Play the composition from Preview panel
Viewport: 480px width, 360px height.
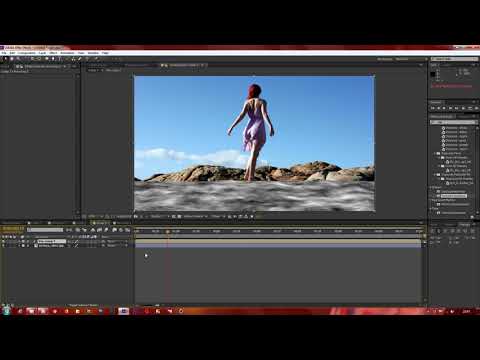pyautogui.click(x=445, y=108)
